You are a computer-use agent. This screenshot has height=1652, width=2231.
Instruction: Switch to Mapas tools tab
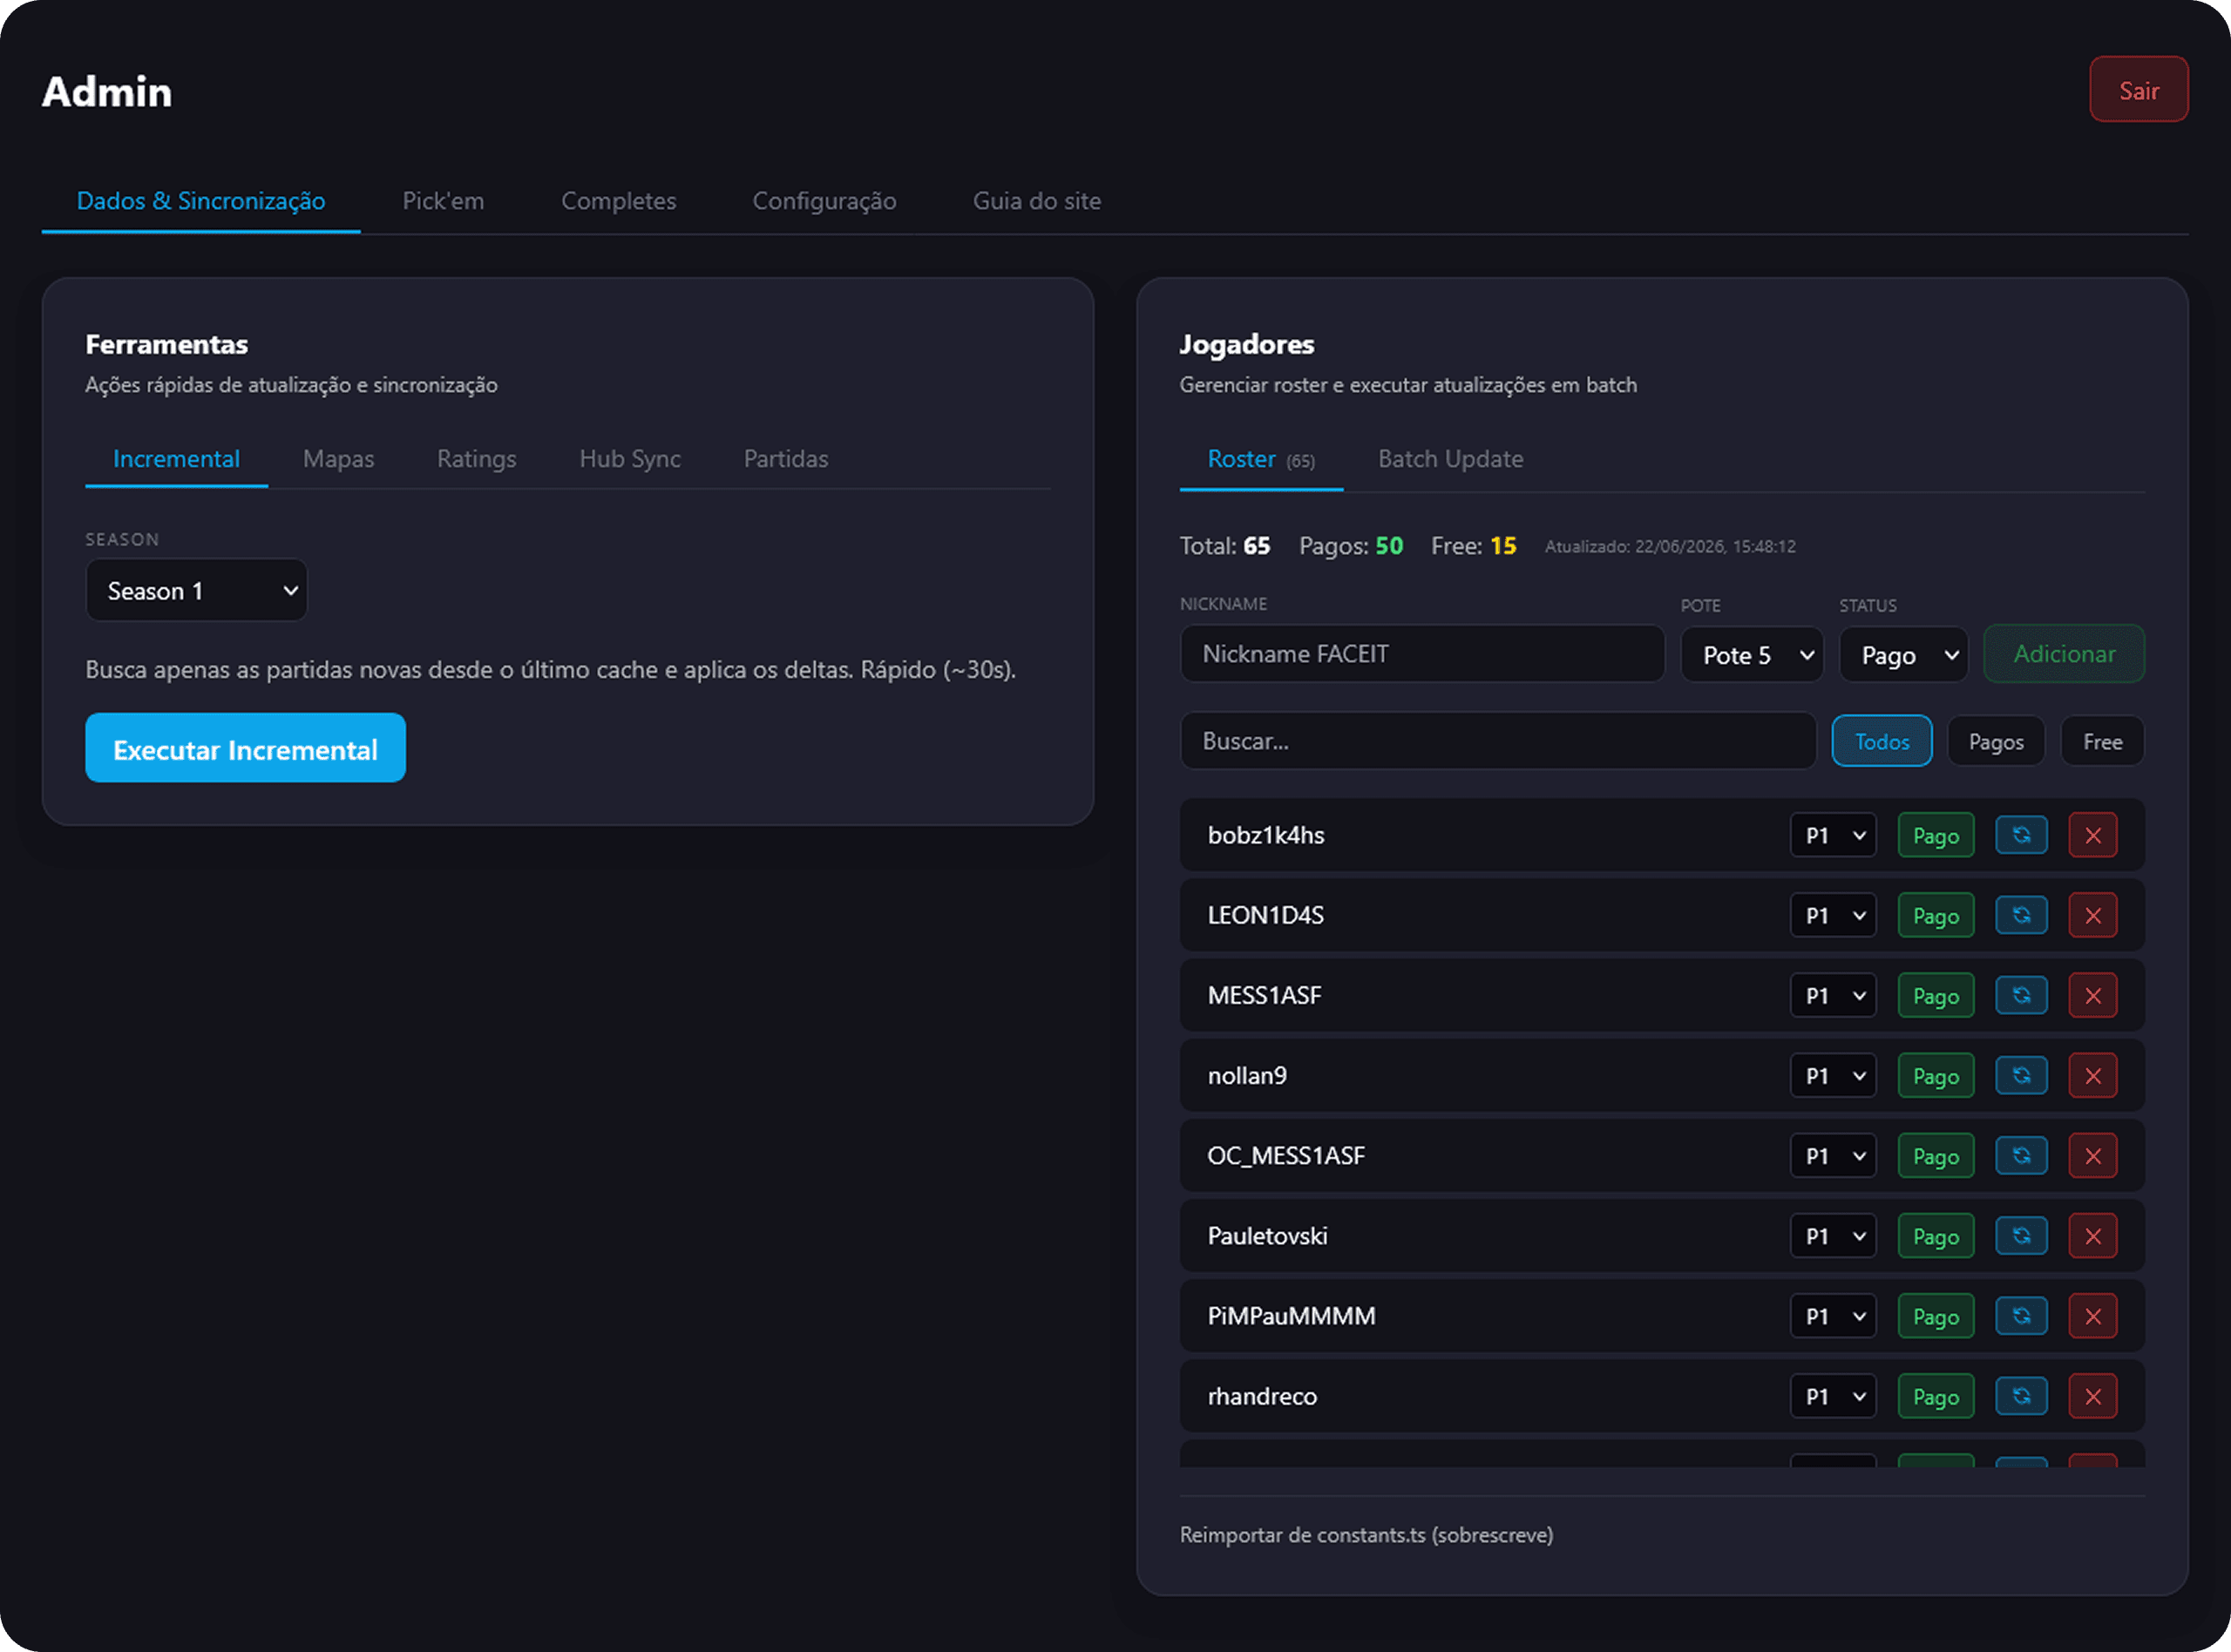click(338, 458)
